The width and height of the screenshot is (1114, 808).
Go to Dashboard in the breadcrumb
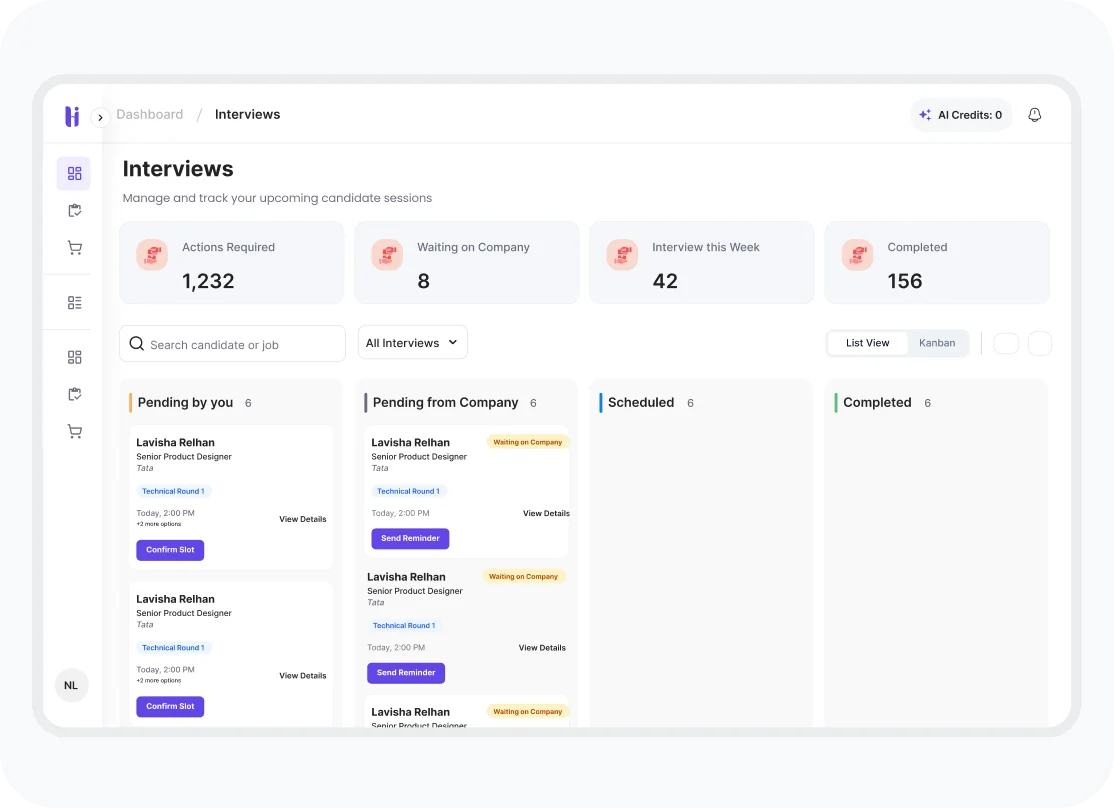coord(150,115)
